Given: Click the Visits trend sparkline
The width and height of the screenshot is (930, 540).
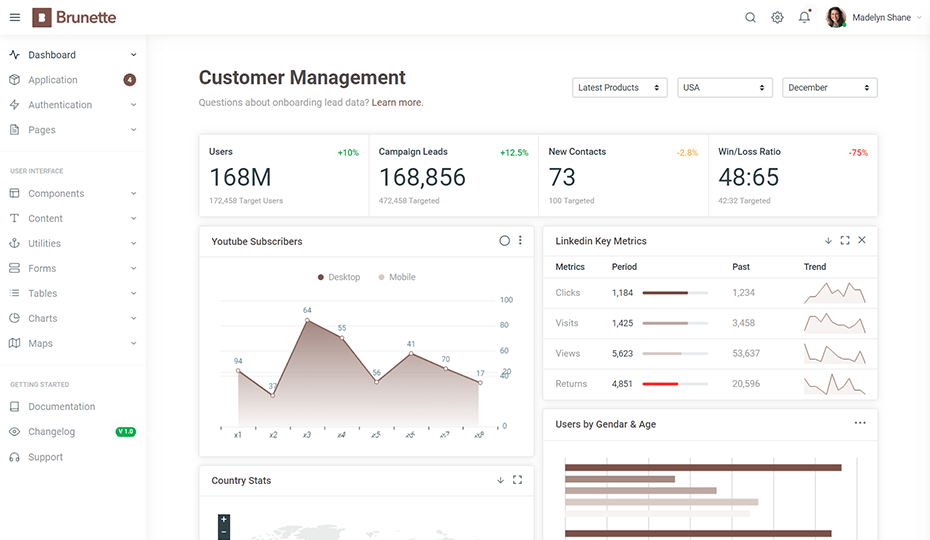Looking at the screenshot, I should (x=835, y=323).
